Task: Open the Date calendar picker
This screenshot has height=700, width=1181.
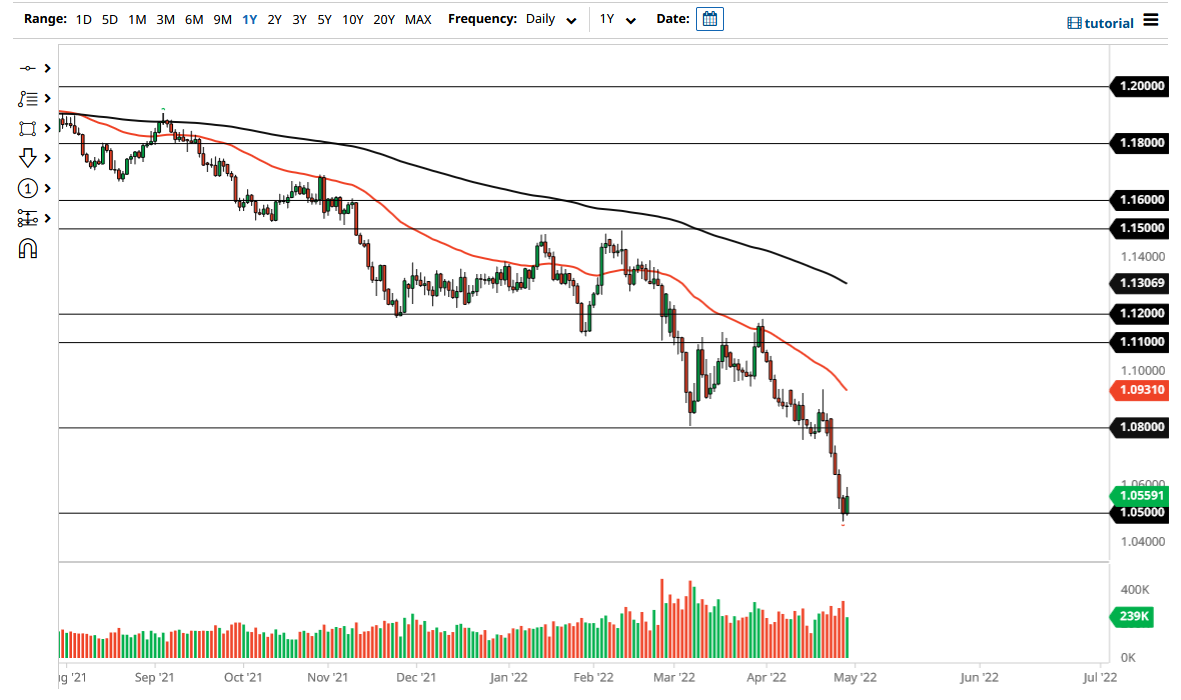Action: [x=709, y=18]
